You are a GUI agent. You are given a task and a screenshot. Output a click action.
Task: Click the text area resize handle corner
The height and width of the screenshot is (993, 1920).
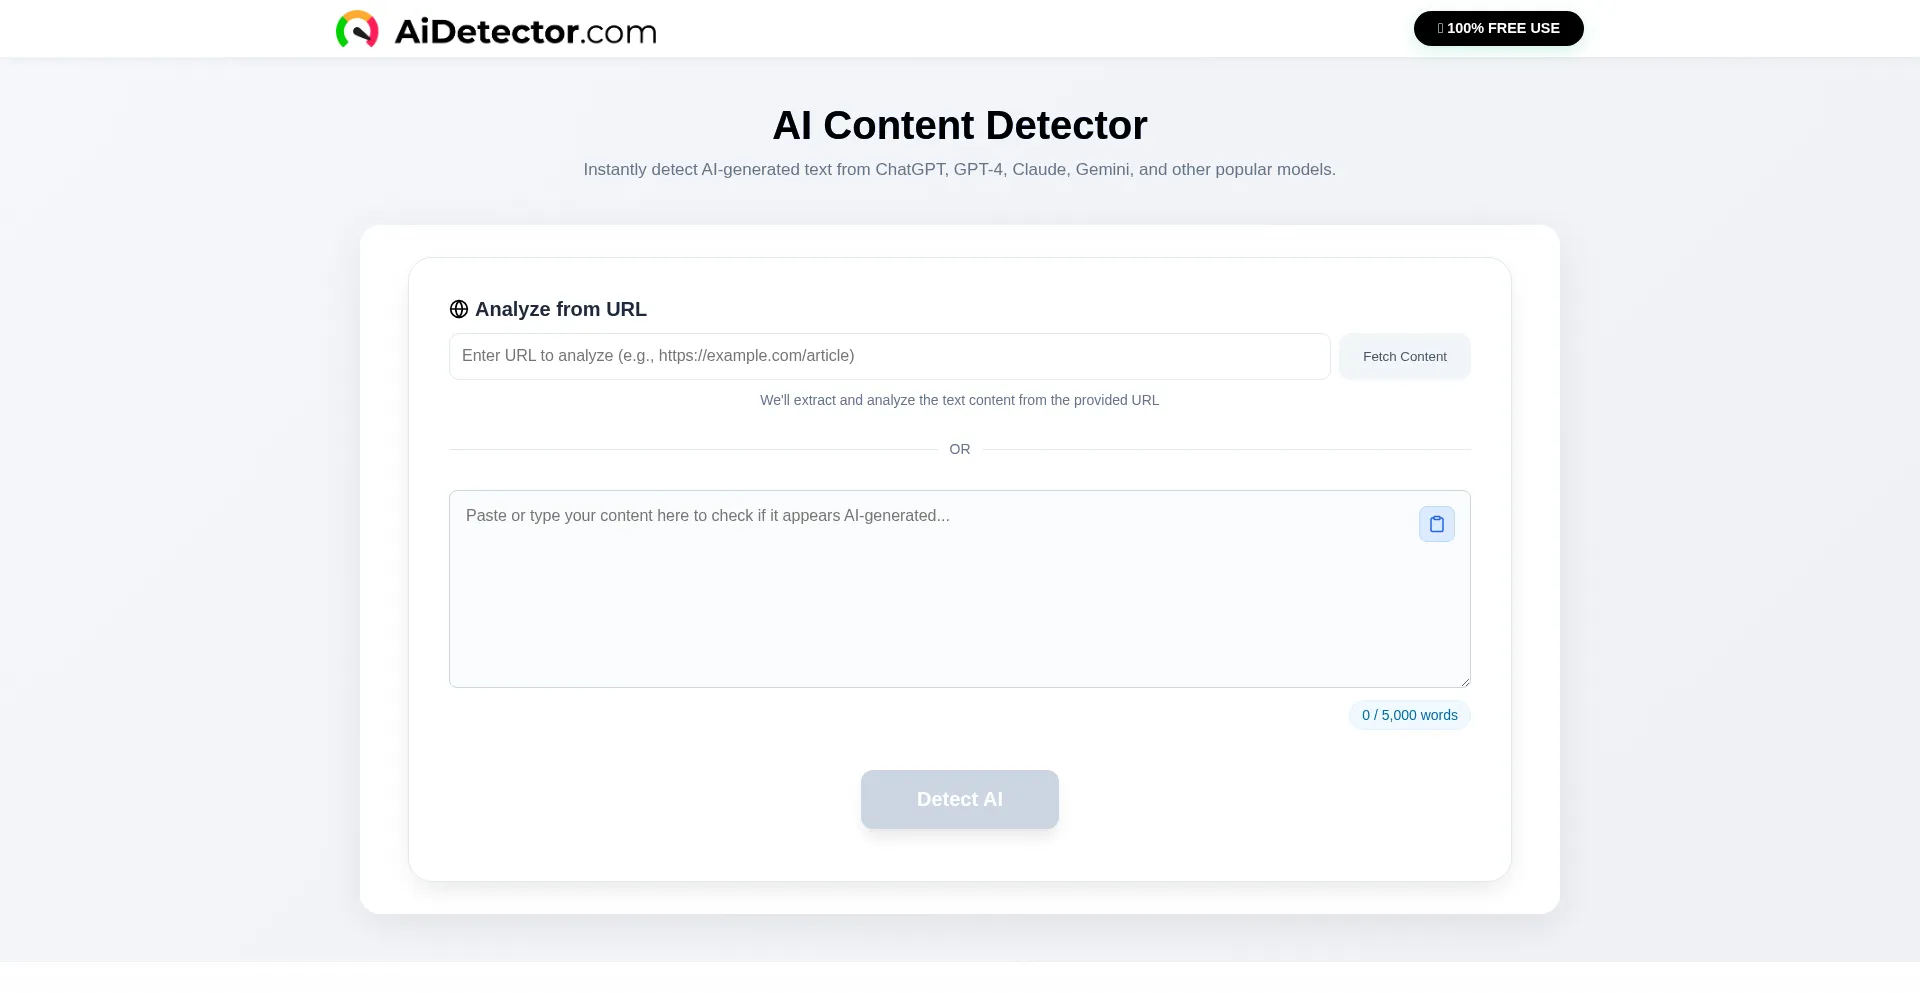click(1465, 682)
